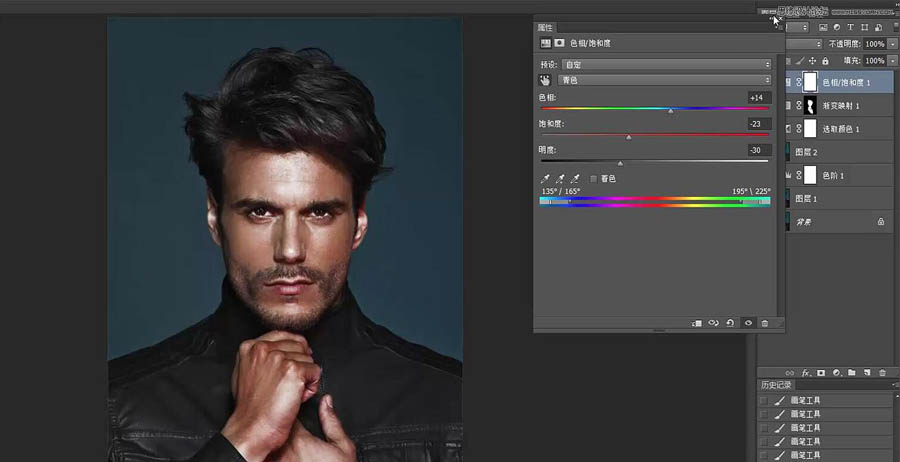Filter layers by type (T) layers
This screenshot has width=900, height=462.
(x=851, y=27)
